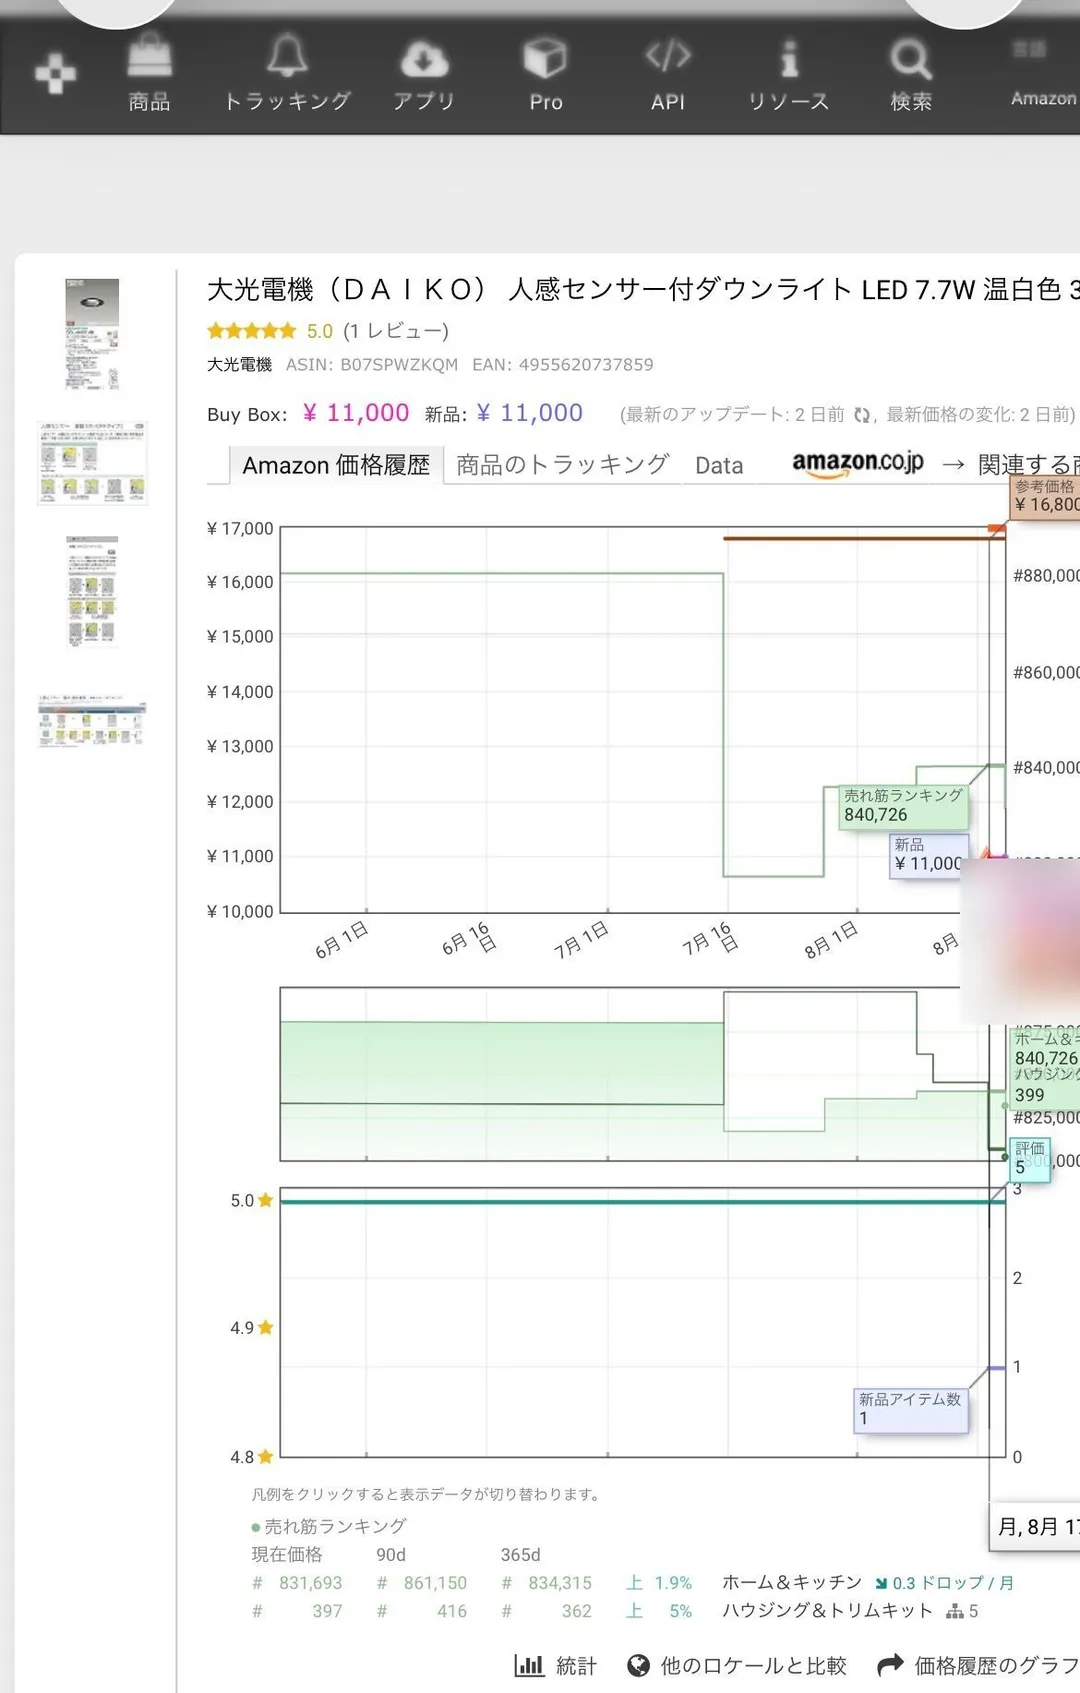
Task: Open the Amazon language selector
Action: click(1044, 74)
